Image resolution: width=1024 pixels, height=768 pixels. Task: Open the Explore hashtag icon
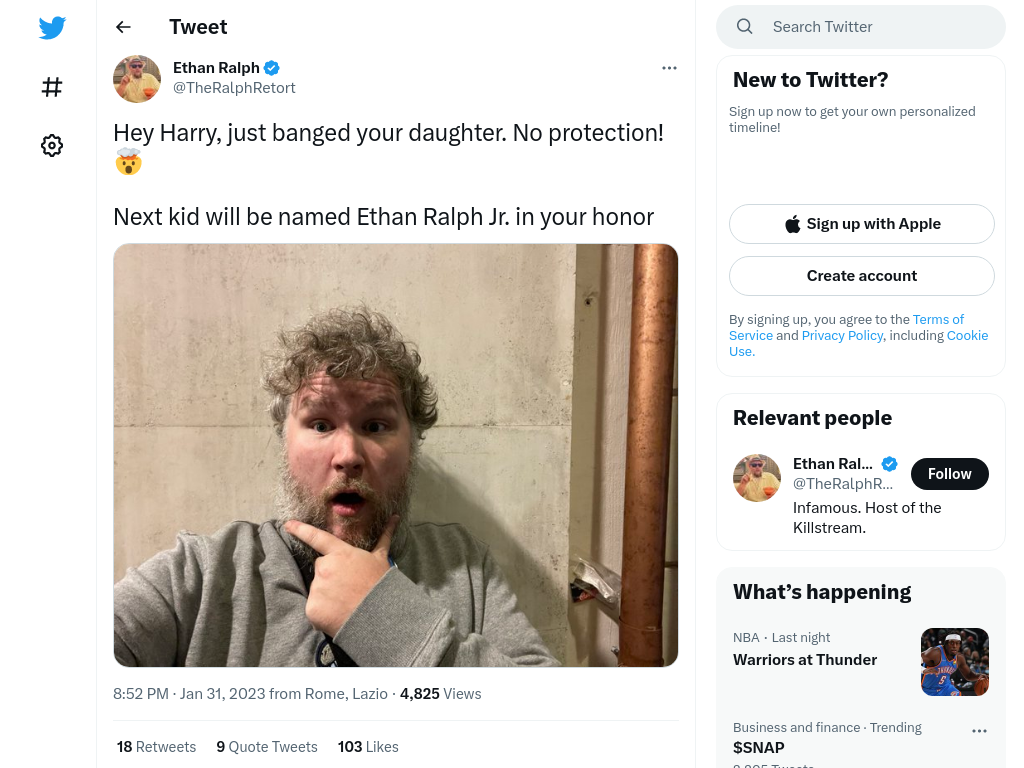52,87
